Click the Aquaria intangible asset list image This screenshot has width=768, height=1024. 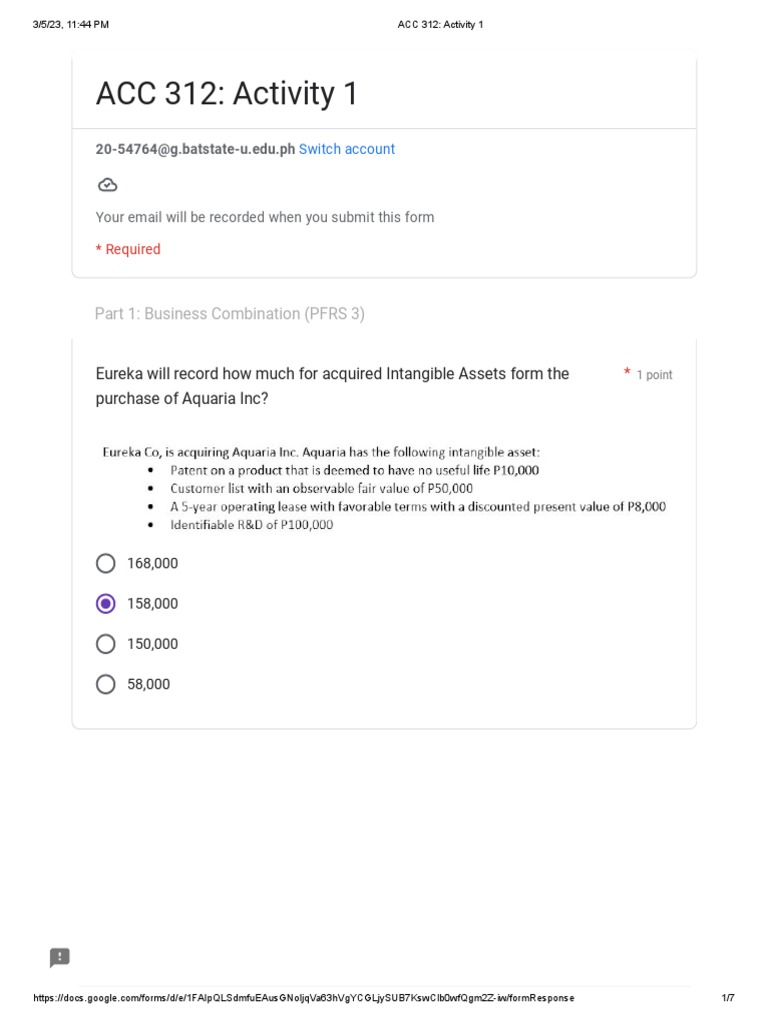384,488
